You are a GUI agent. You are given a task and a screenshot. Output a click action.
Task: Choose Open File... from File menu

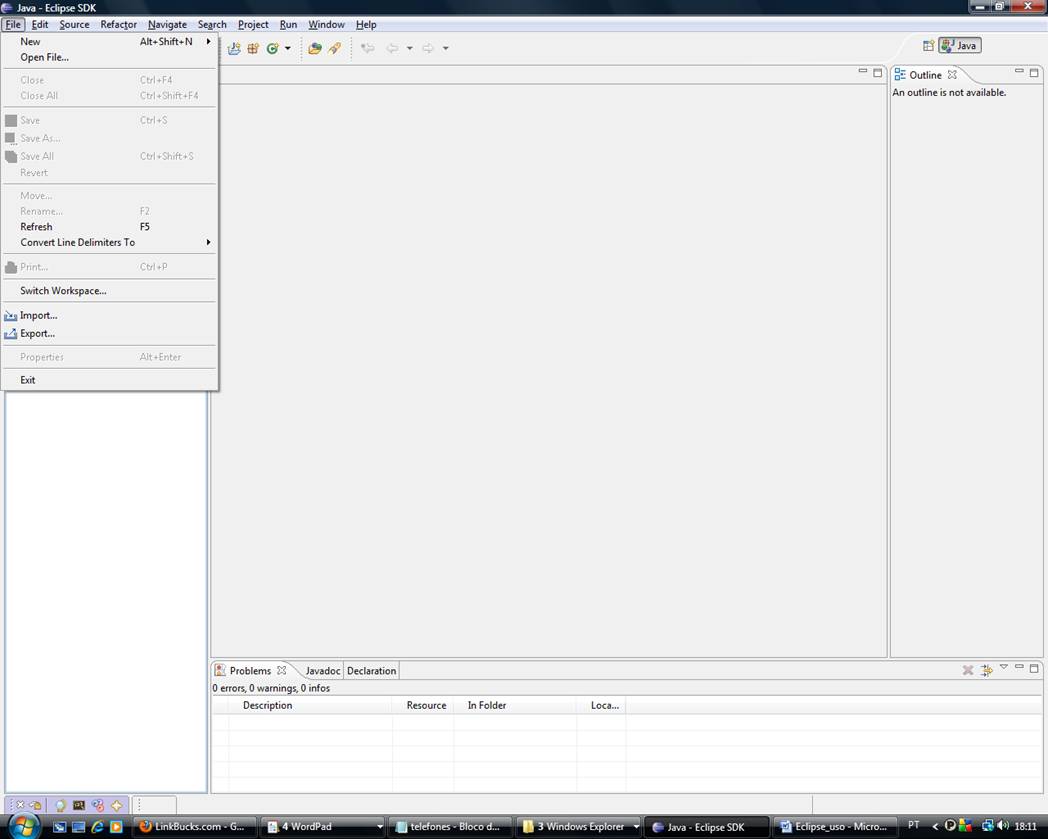(110, 57)
